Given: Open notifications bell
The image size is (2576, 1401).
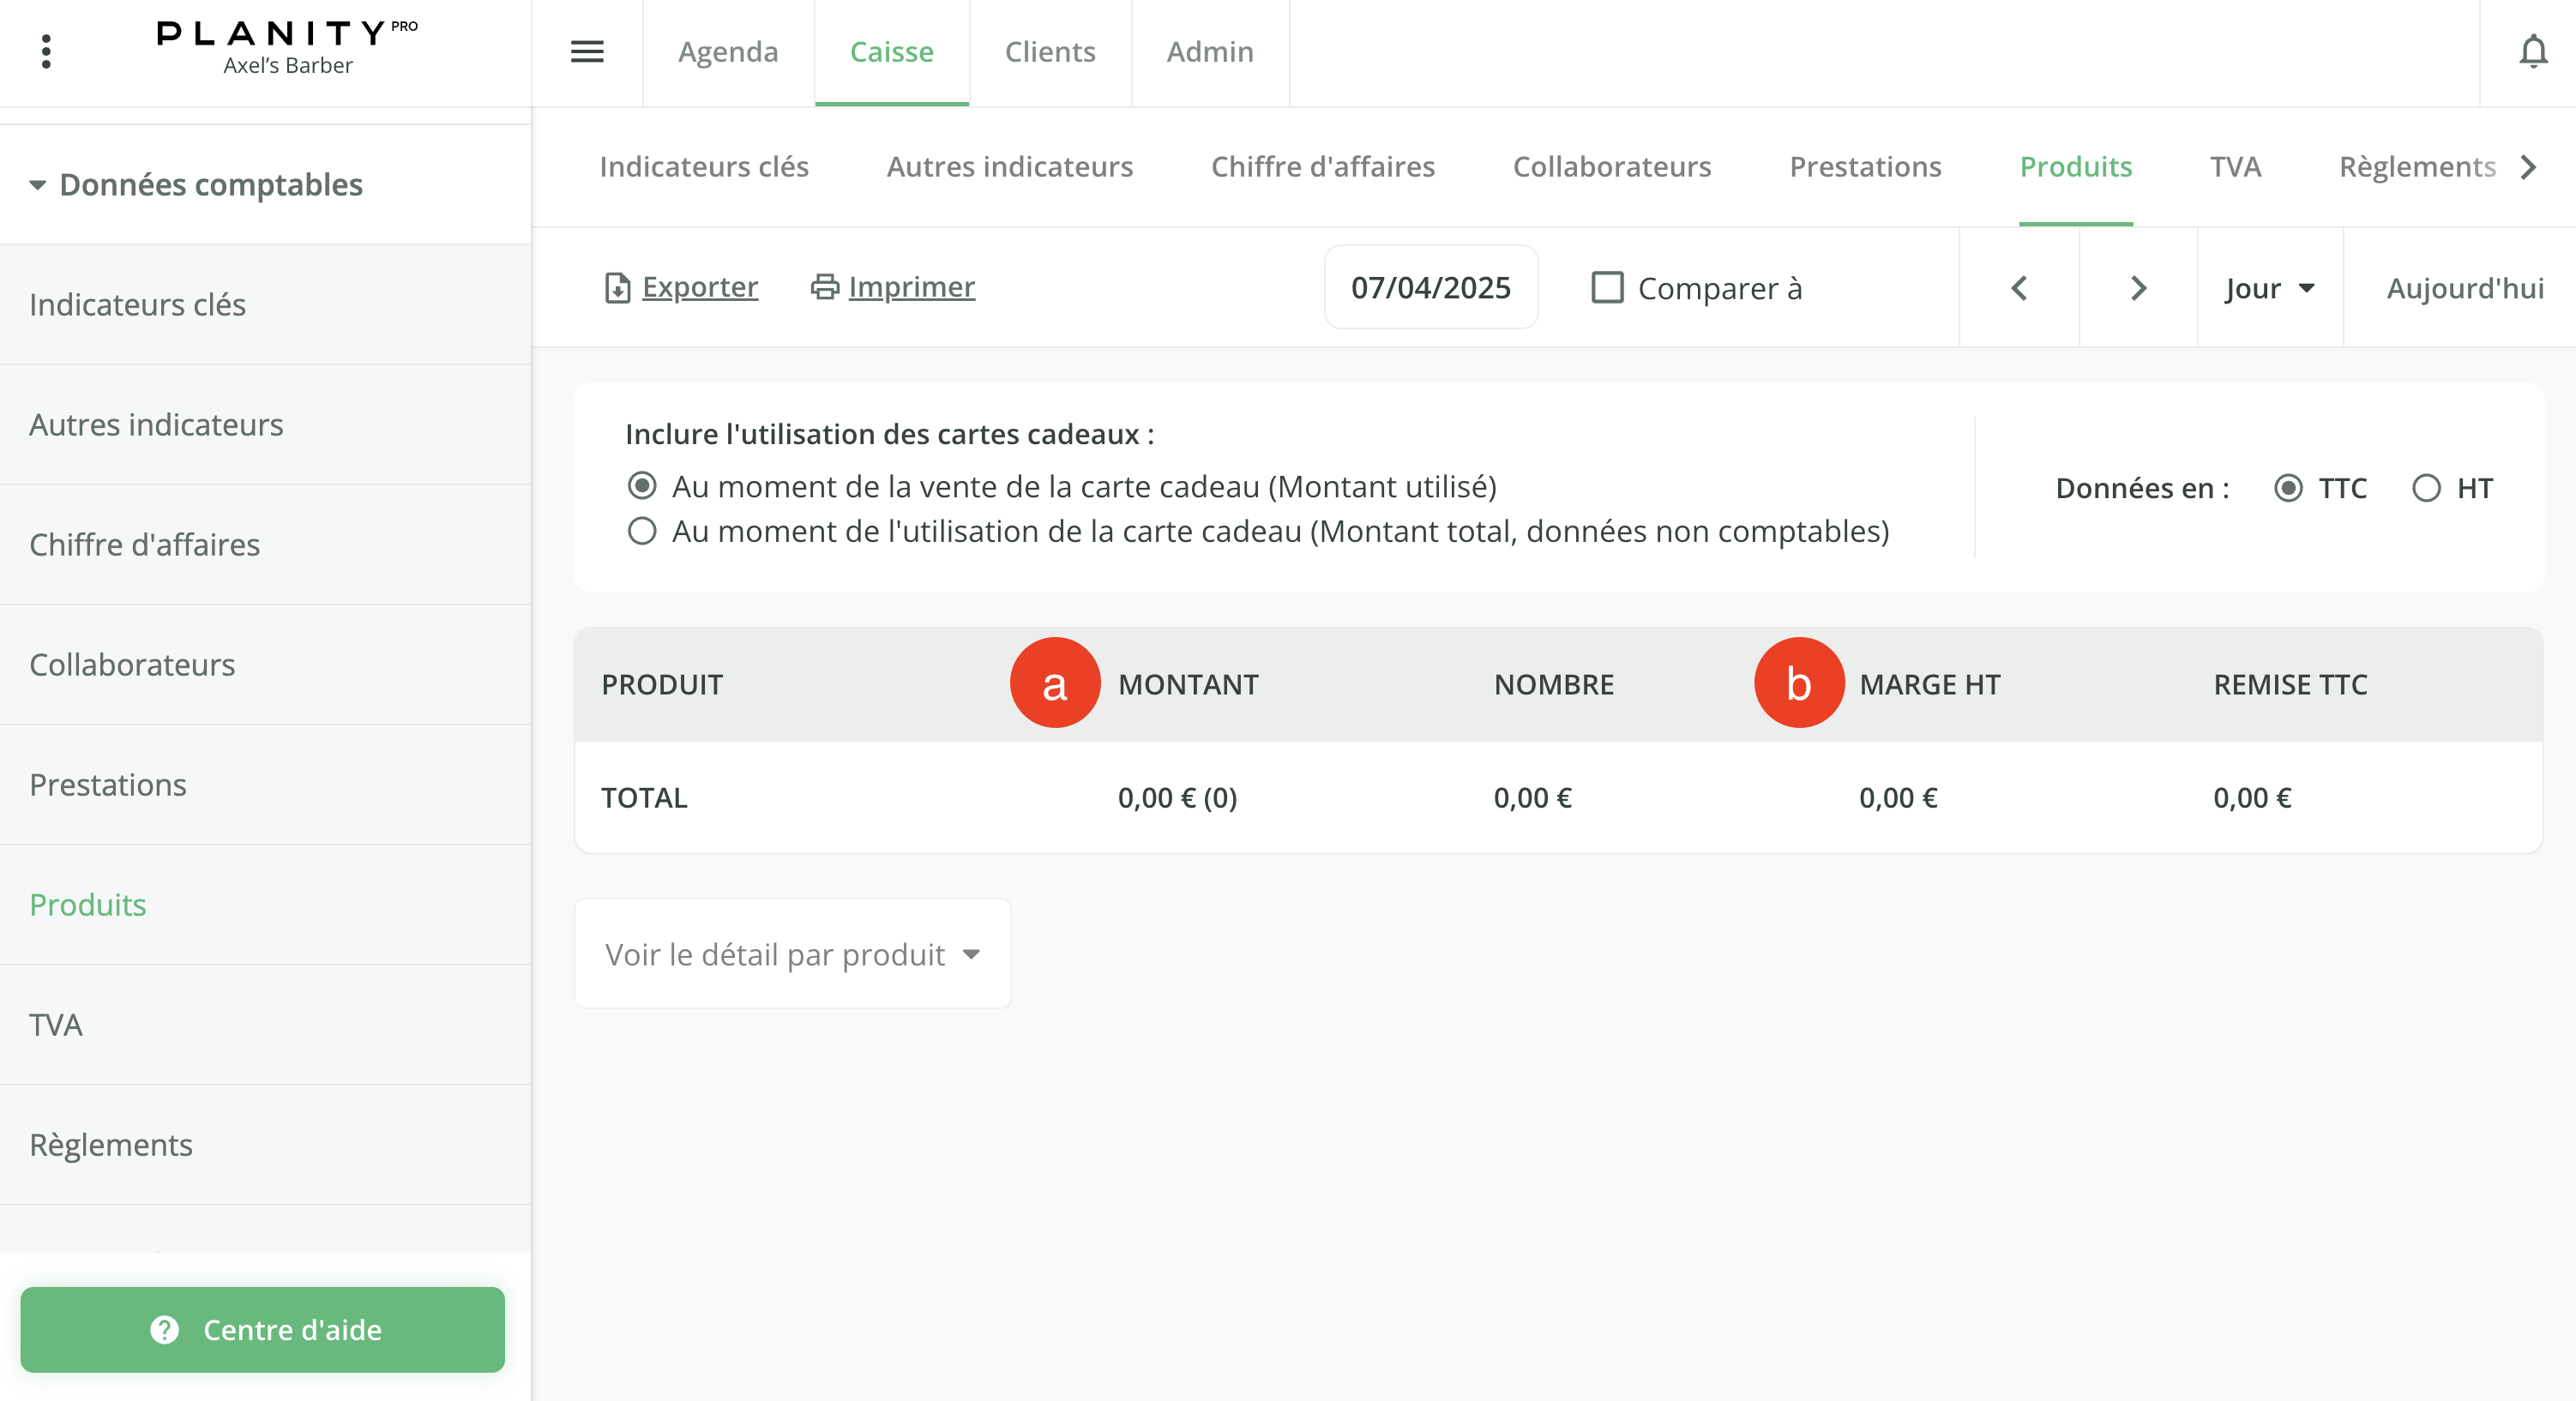Looking at the screenshot, I should point(2532,51).
